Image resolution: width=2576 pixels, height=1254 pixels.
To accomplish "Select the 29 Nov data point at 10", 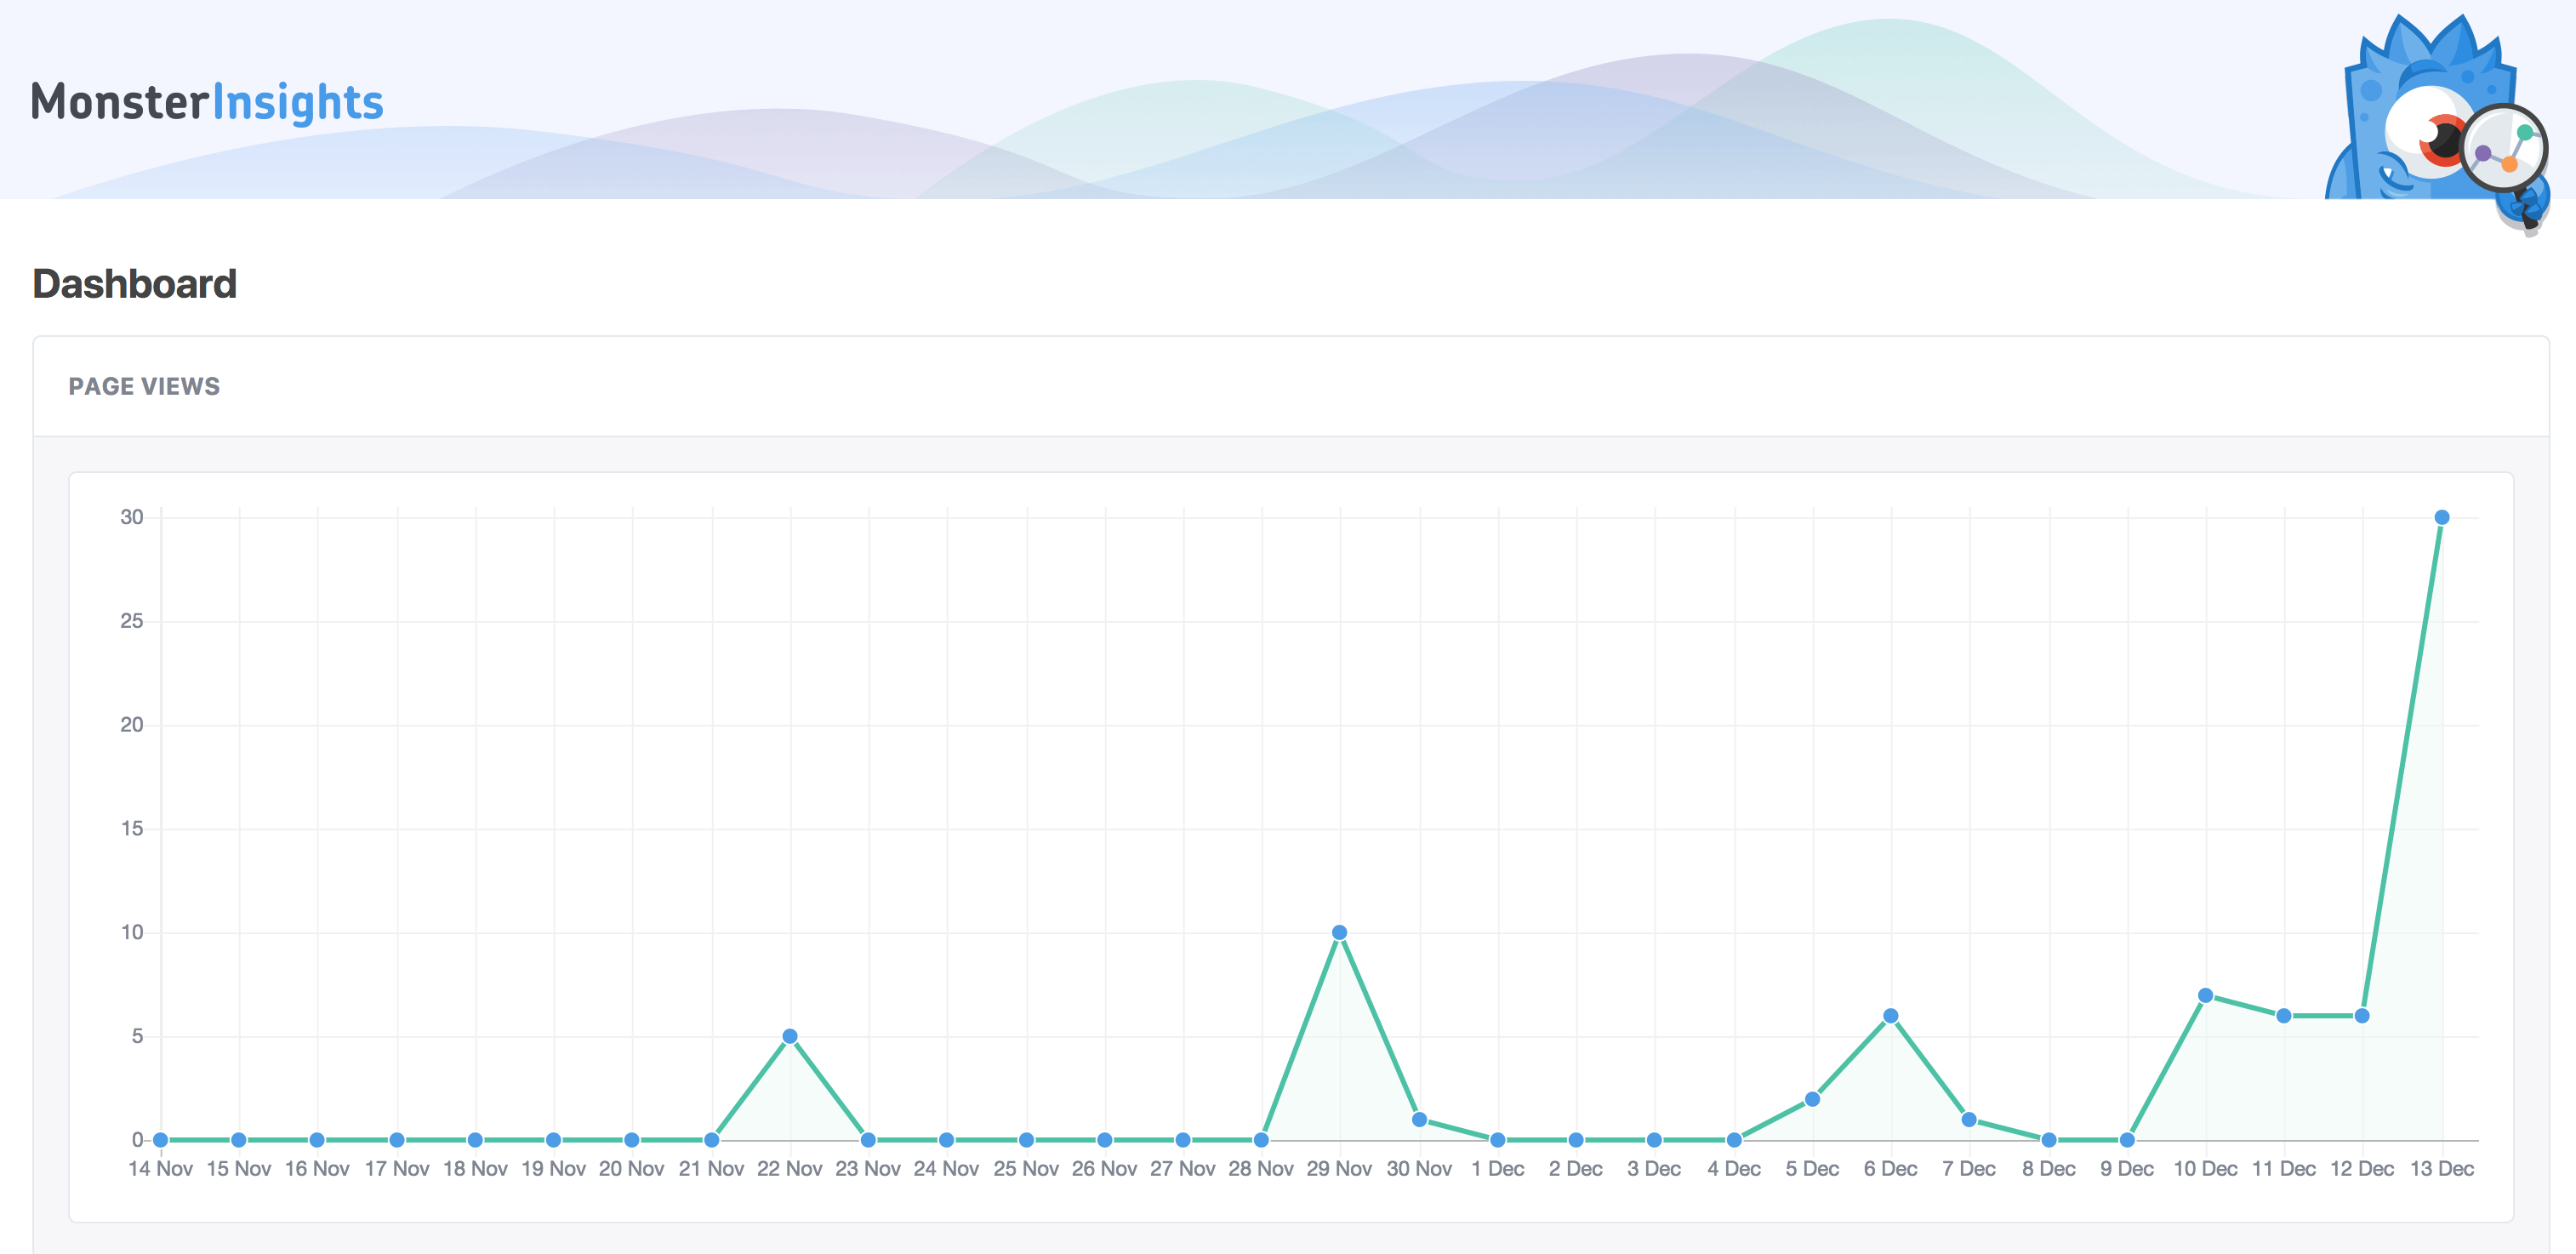I will click(x=1340, y=932).
